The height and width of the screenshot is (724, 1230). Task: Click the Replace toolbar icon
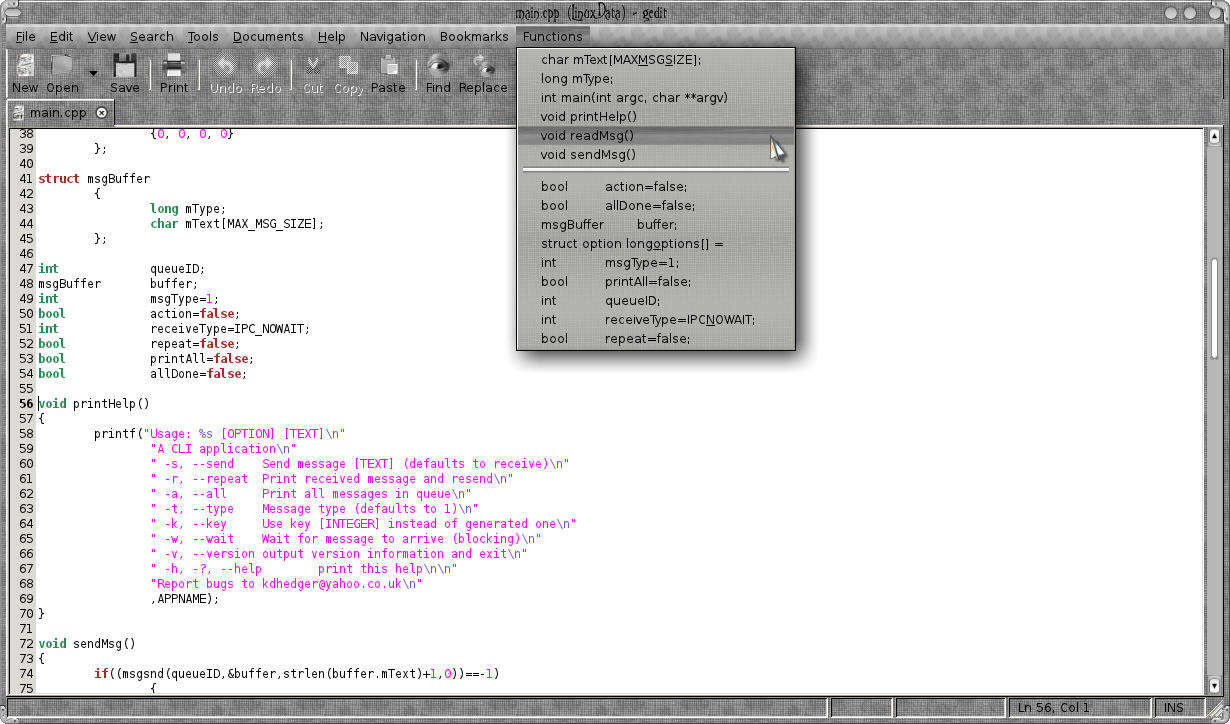(483, 74)
